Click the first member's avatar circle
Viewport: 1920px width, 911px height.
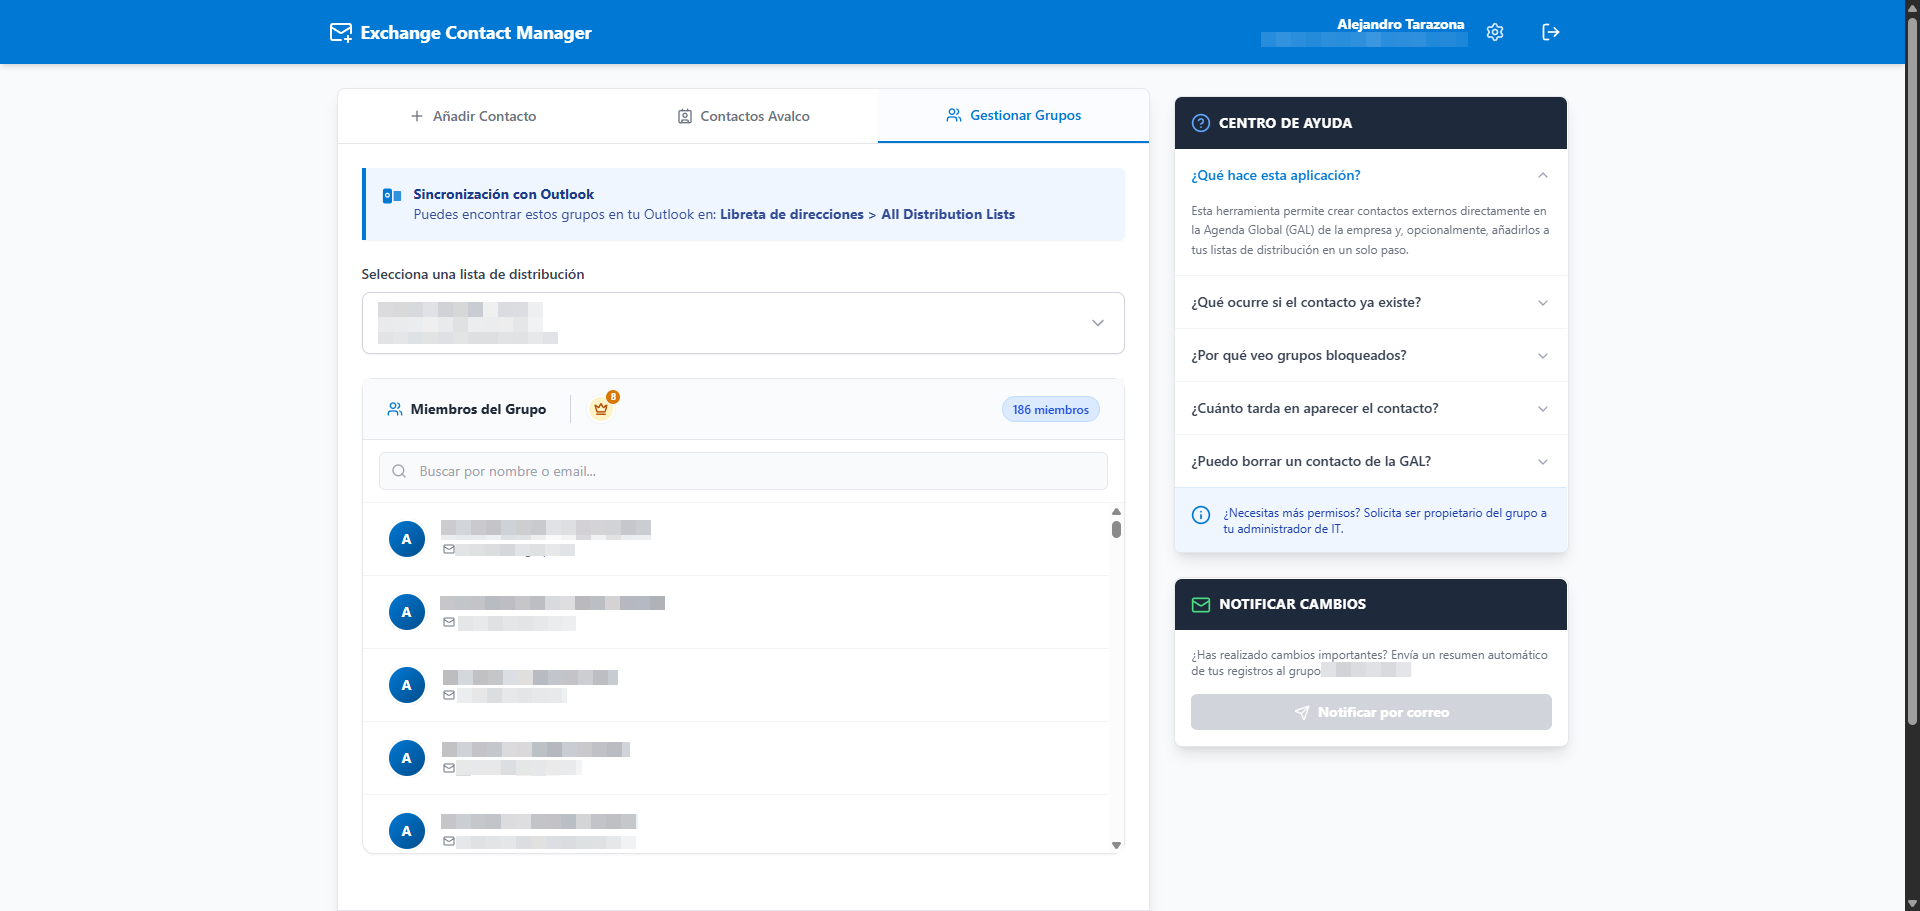coord(407,539)
